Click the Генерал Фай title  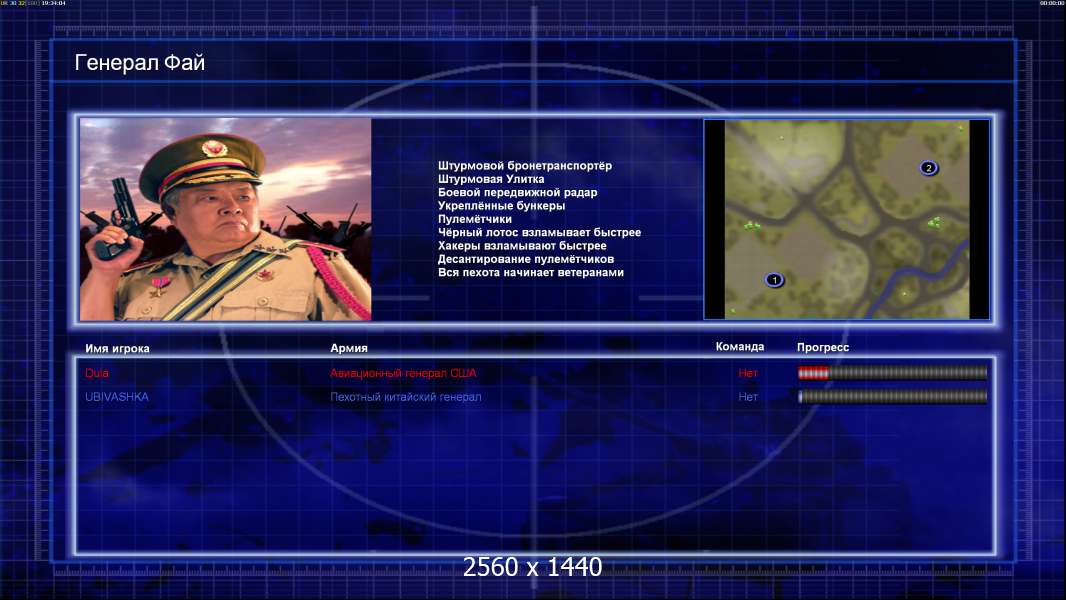[x=139, y=63]
